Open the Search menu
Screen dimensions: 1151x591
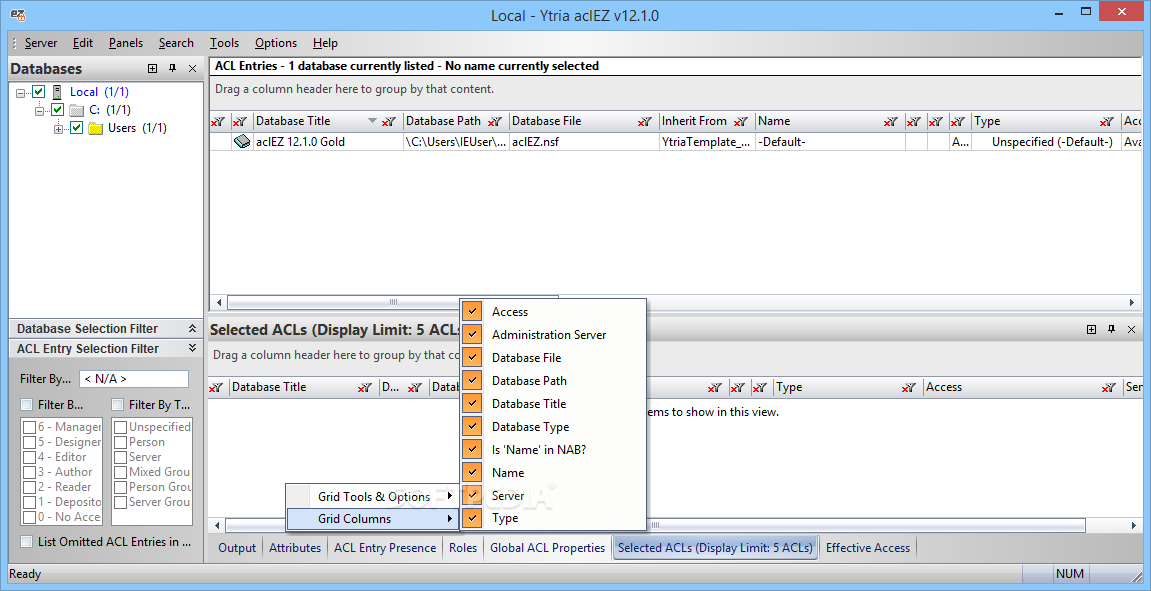tap(176, 43)
